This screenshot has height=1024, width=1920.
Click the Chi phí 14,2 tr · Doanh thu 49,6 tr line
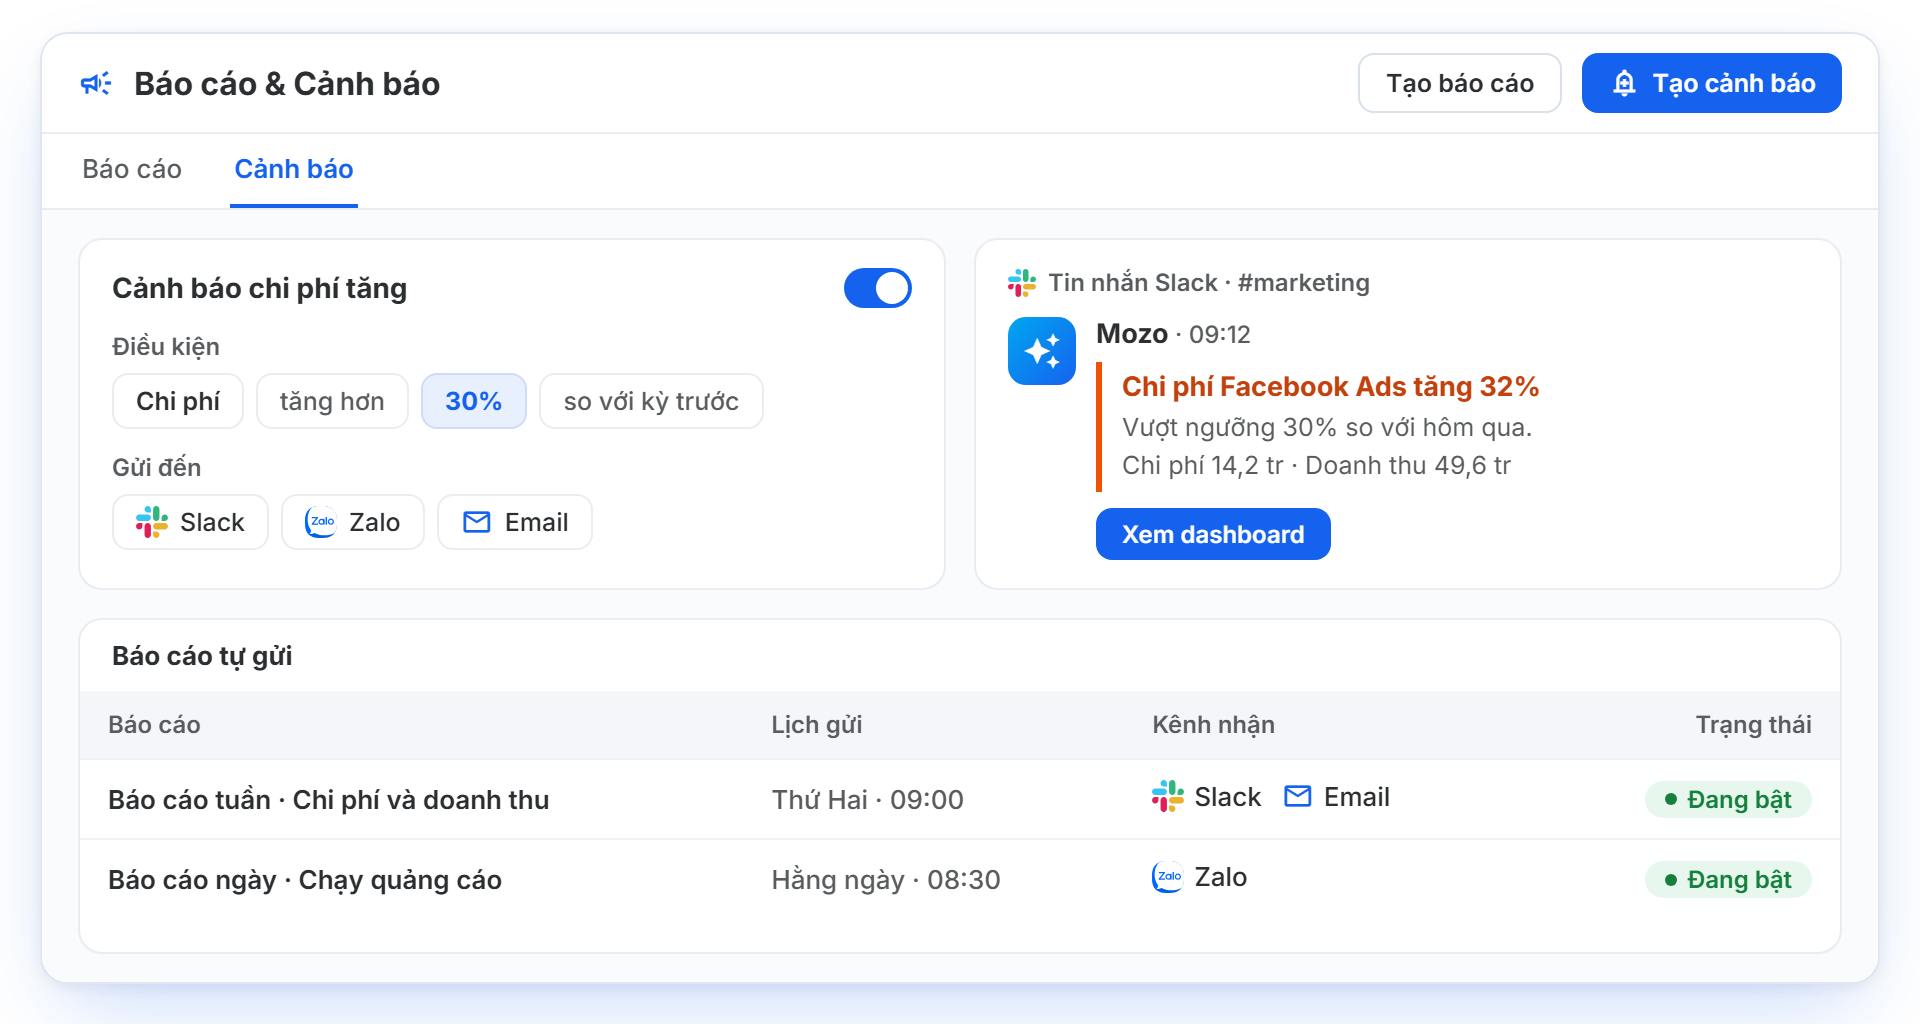[1316, 465]
